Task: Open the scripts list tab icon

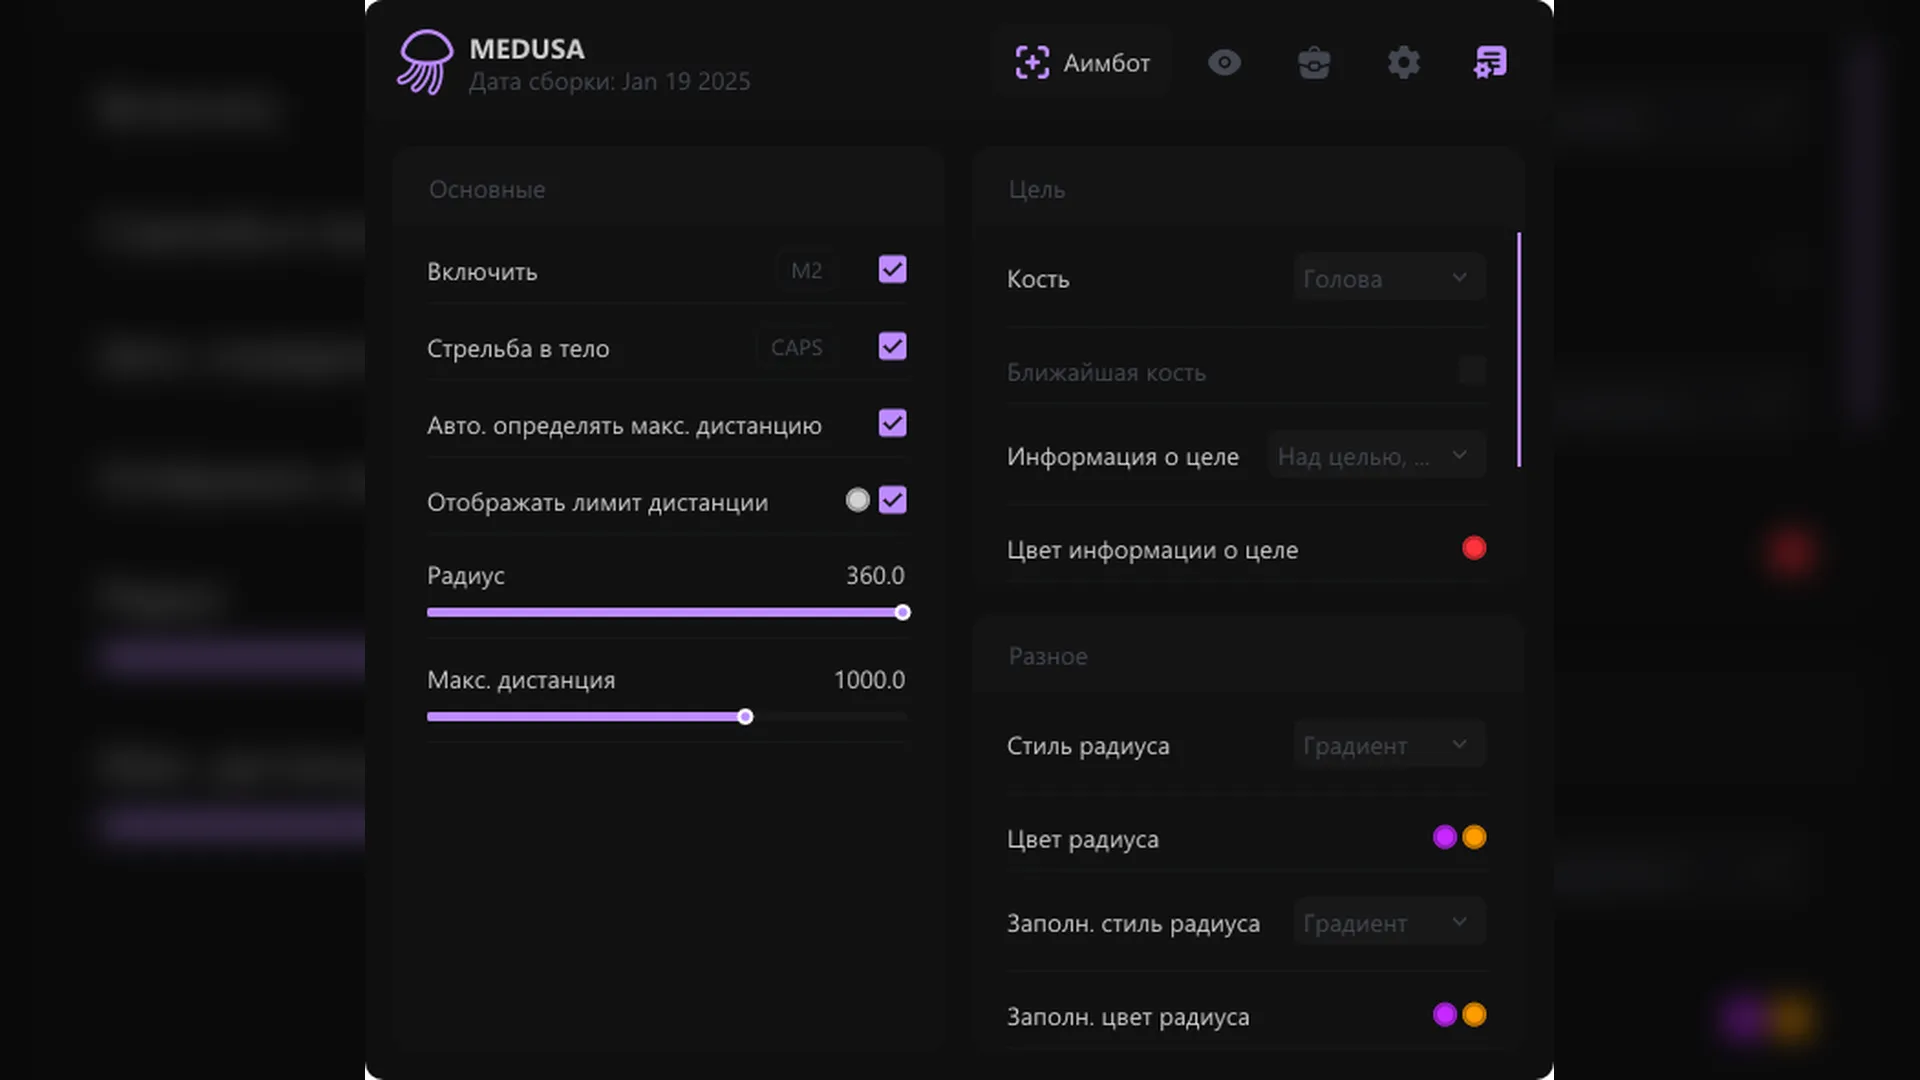Action: click(x=1490, y=62)
